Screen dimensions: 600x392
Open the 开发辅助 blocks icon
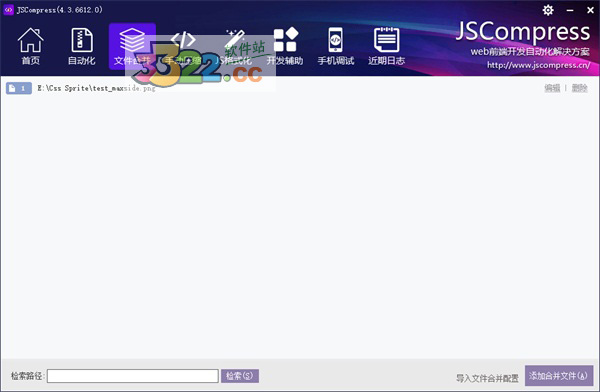(285, 40)
